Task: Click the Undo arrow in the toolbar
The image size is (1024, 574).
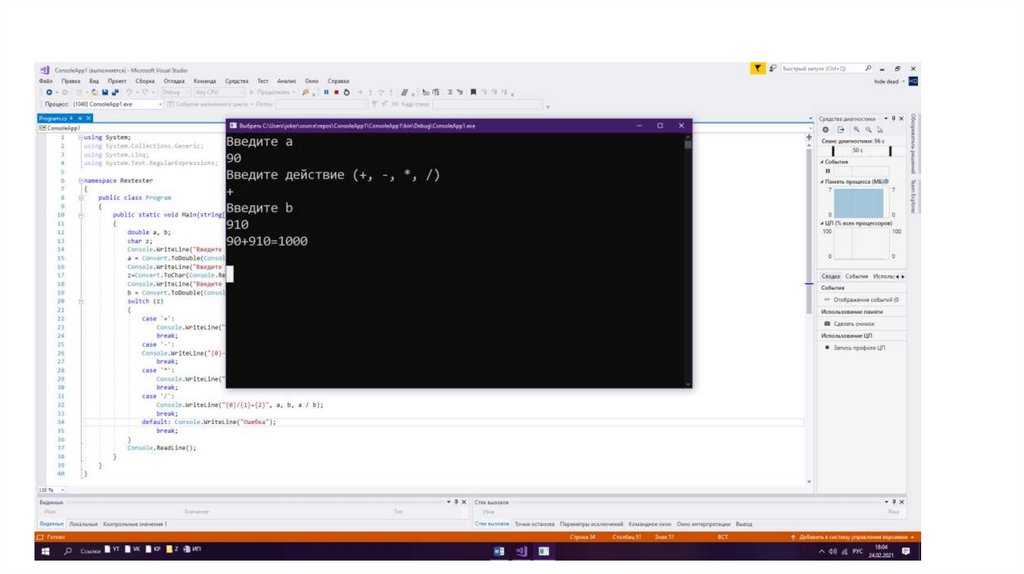Action: 129,92
